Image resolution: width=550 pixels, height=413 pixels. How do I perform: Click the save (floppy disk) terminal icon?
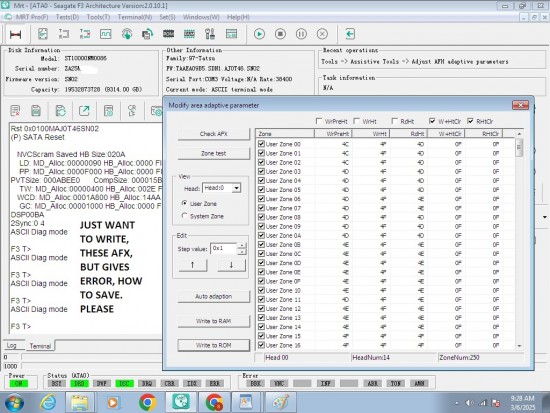click(36, 111)
